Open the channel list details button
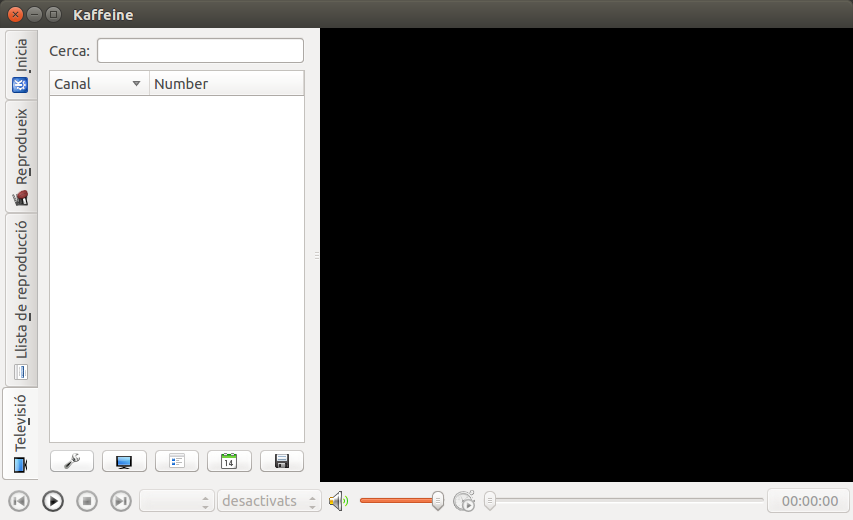 coord(177,461)
